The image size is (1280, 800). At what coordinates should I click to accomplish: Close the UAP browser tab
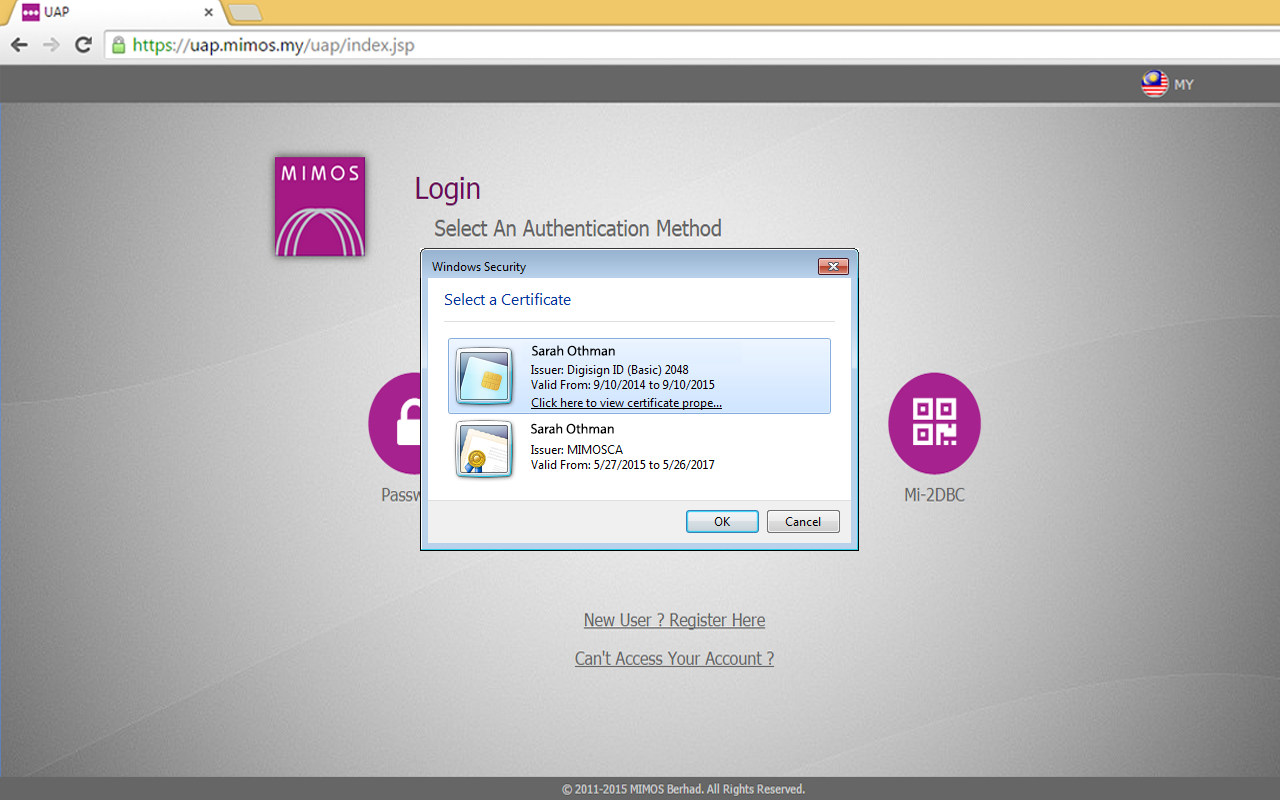(208, 13)
